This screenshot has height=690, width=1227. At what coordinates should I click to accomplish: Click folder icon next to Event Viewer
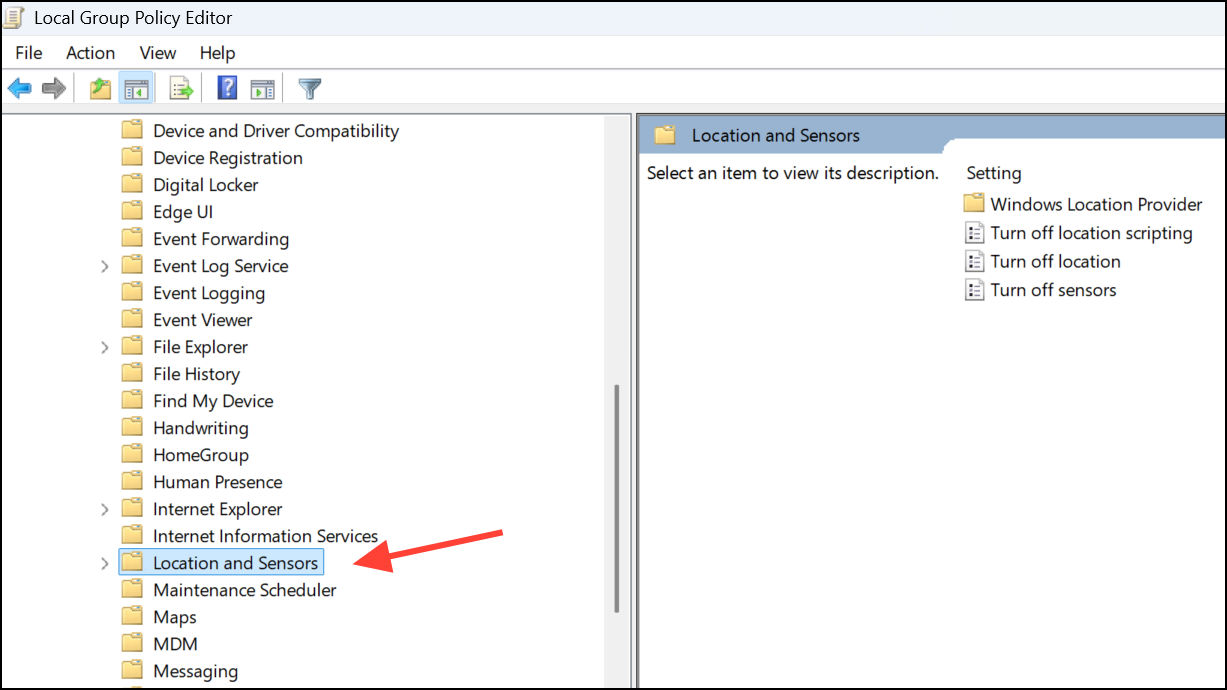(132, 319)
